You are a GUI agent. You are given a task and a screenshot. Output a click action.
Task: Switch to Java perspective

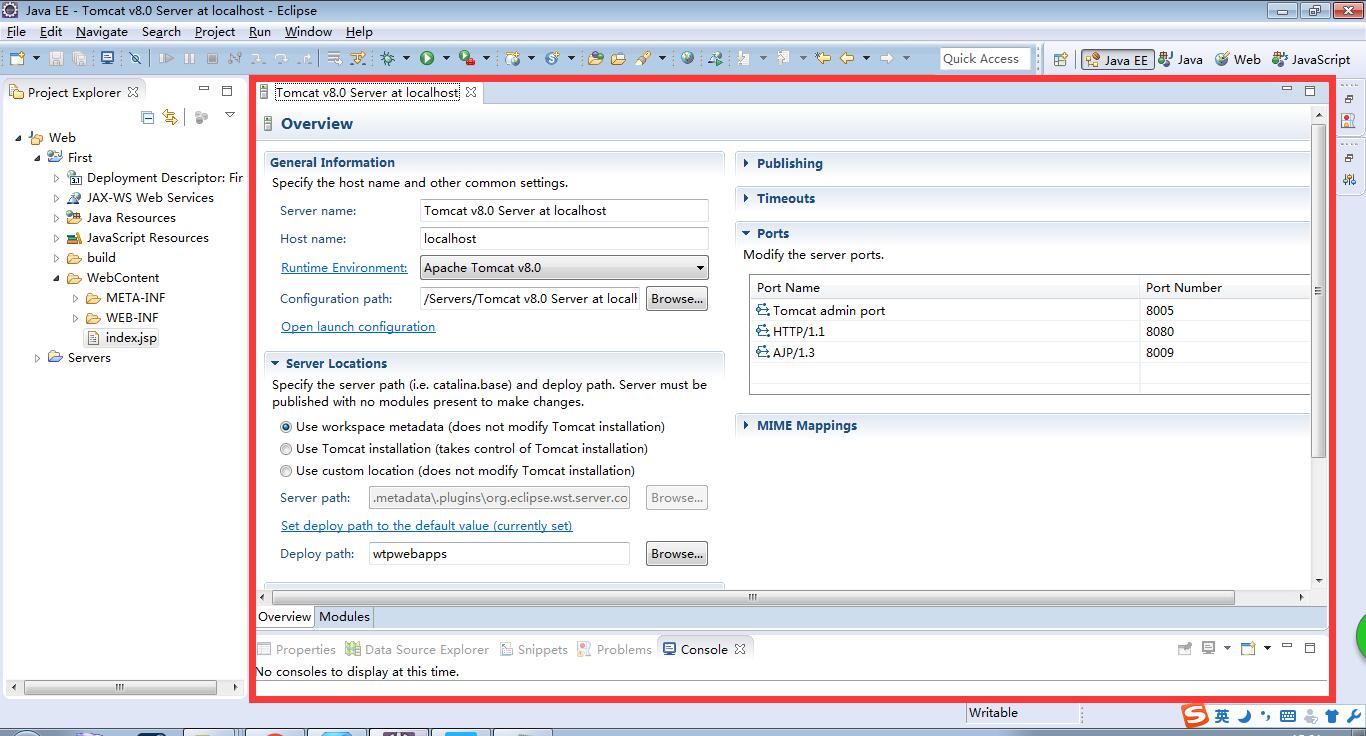1180,59
